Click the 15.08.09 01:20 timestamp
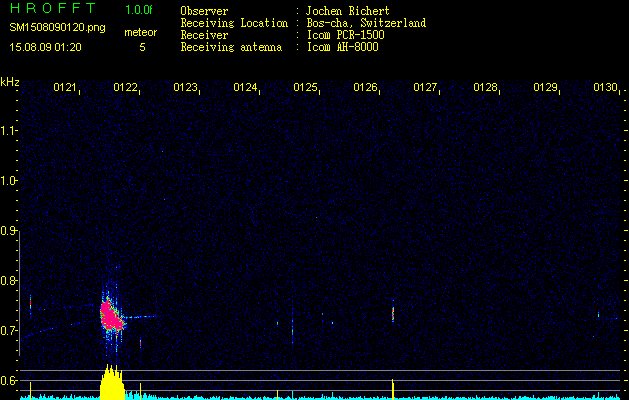This screenshot has height=400, width=629. click(45, 47)
